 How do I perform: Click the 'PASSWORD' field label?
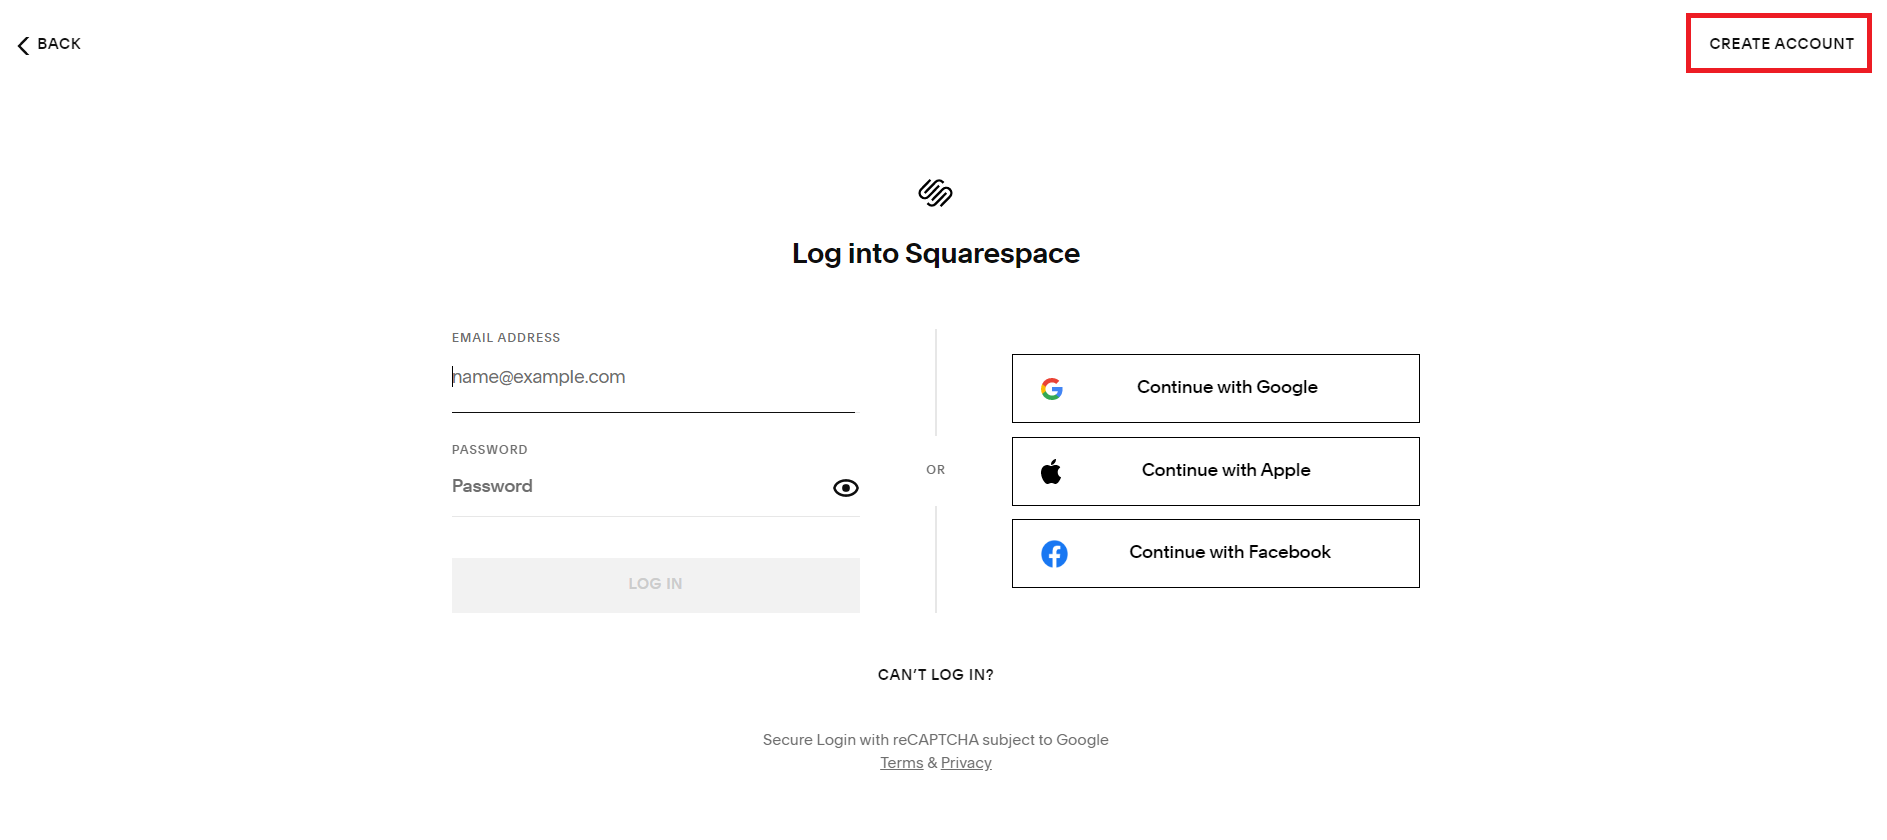click(490, 450)
